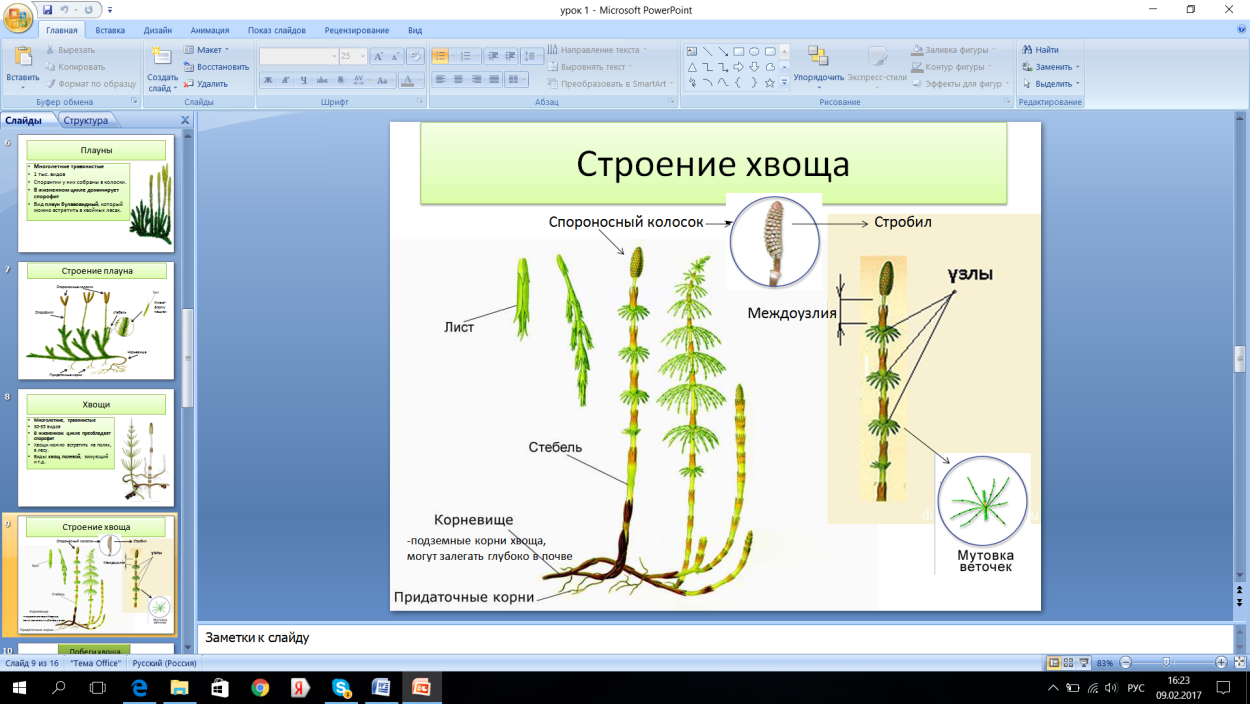Select slide 7 thumbnail Строение плауна
This screenshot has height=704, width=1250.
96,321
